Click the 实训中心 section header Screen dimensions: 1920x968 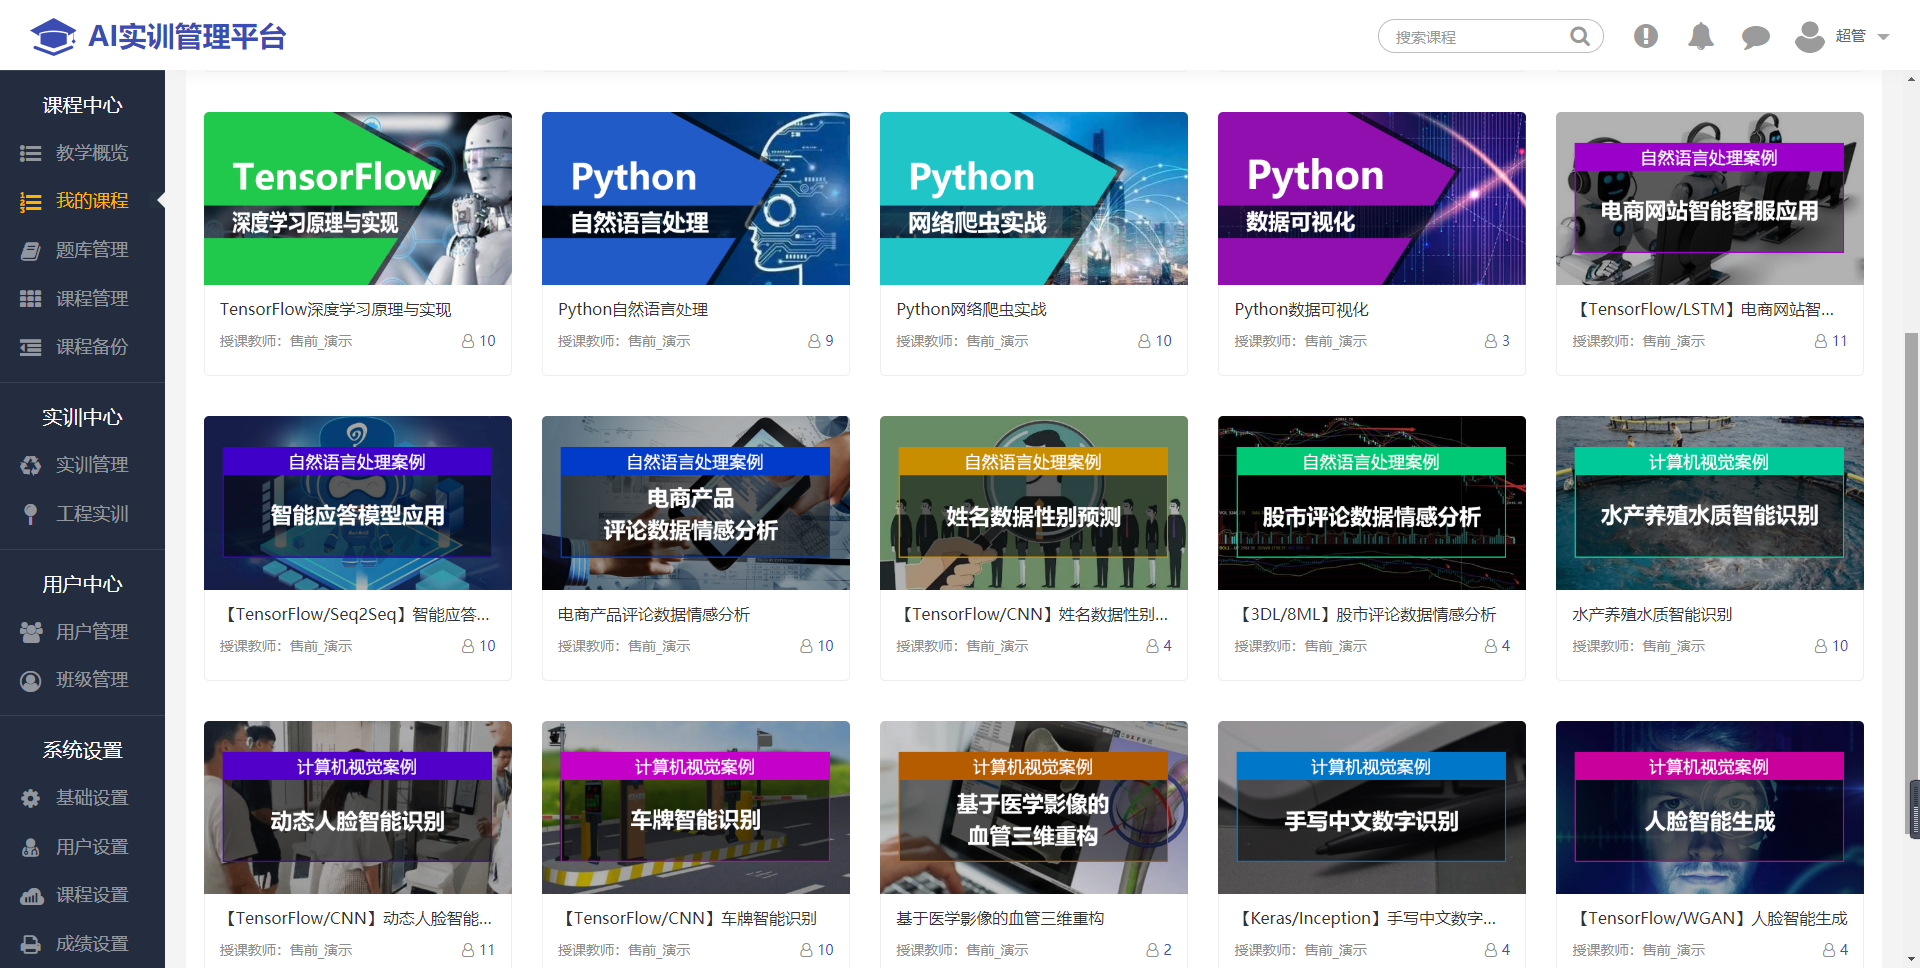click(x=82, y=417)
